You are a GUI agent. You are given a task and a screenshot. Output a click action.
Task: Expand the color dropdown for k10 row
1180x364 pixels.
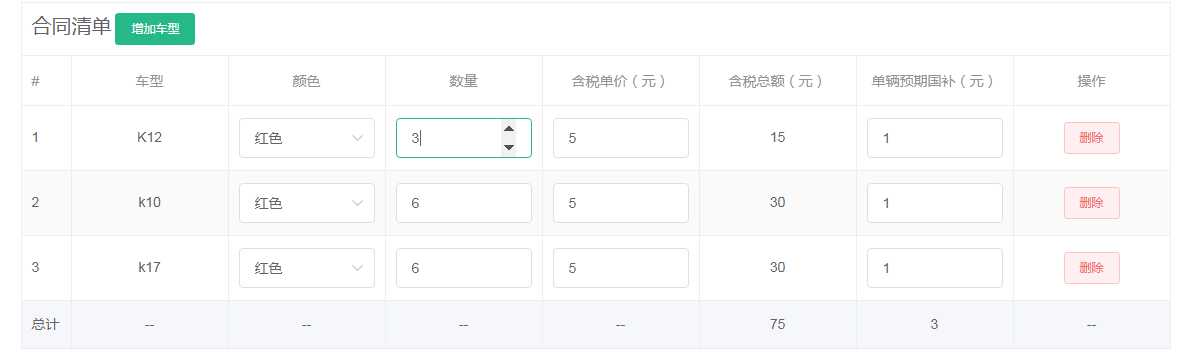(307, 203)
